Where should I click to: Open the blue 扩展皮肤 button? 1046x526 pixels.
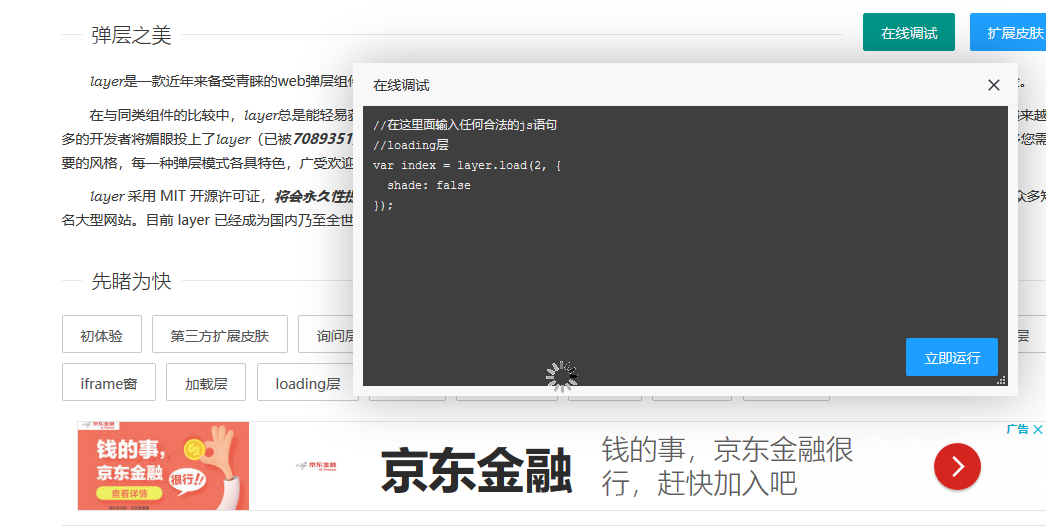point(1010,32)
